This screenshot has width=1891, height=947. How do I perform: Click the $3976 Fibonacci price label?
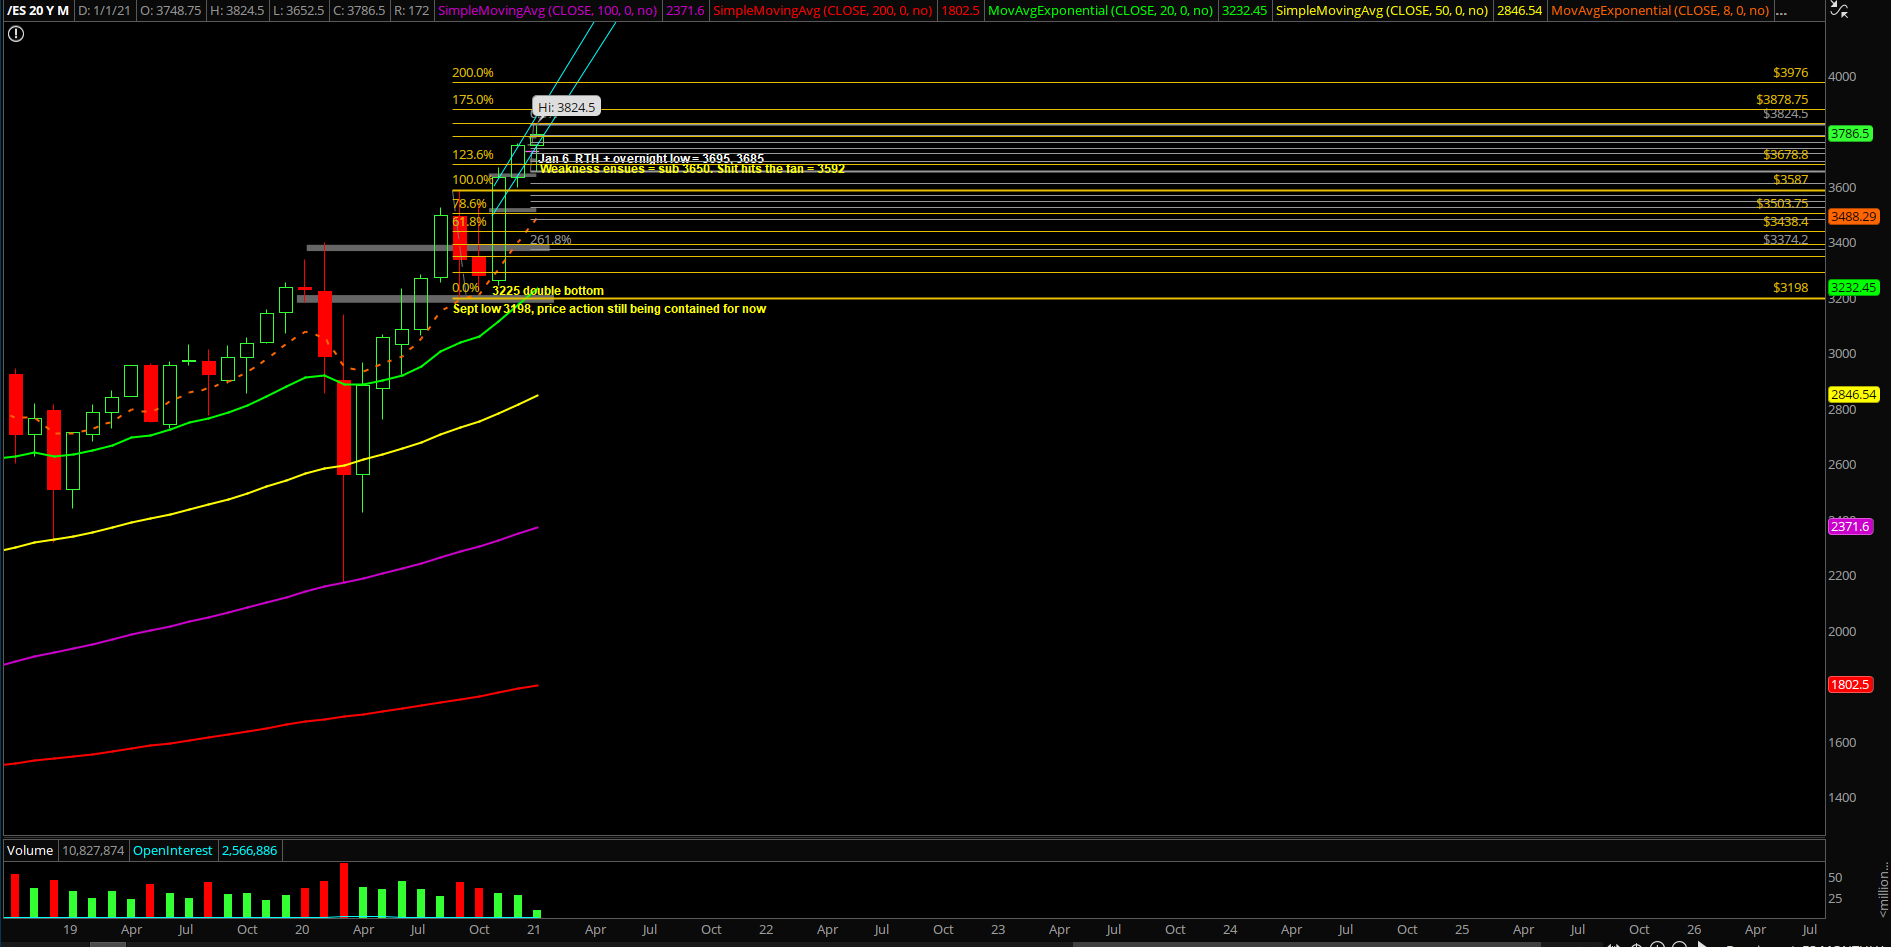1790,73
